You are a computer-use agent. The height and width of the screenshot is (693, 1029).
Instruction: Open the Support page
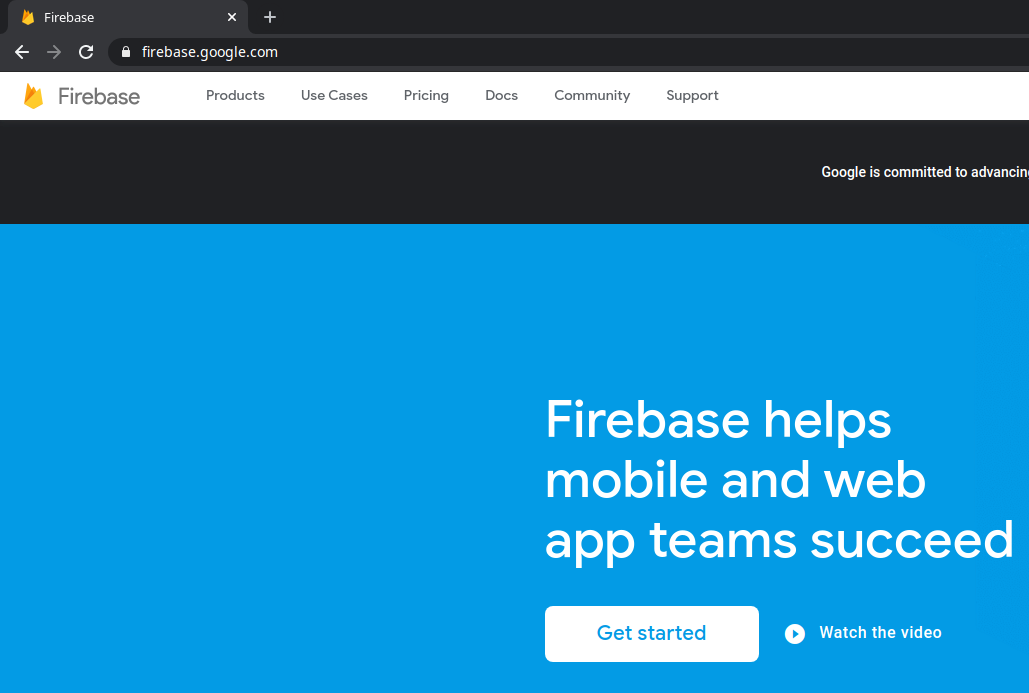click(692, 96)
